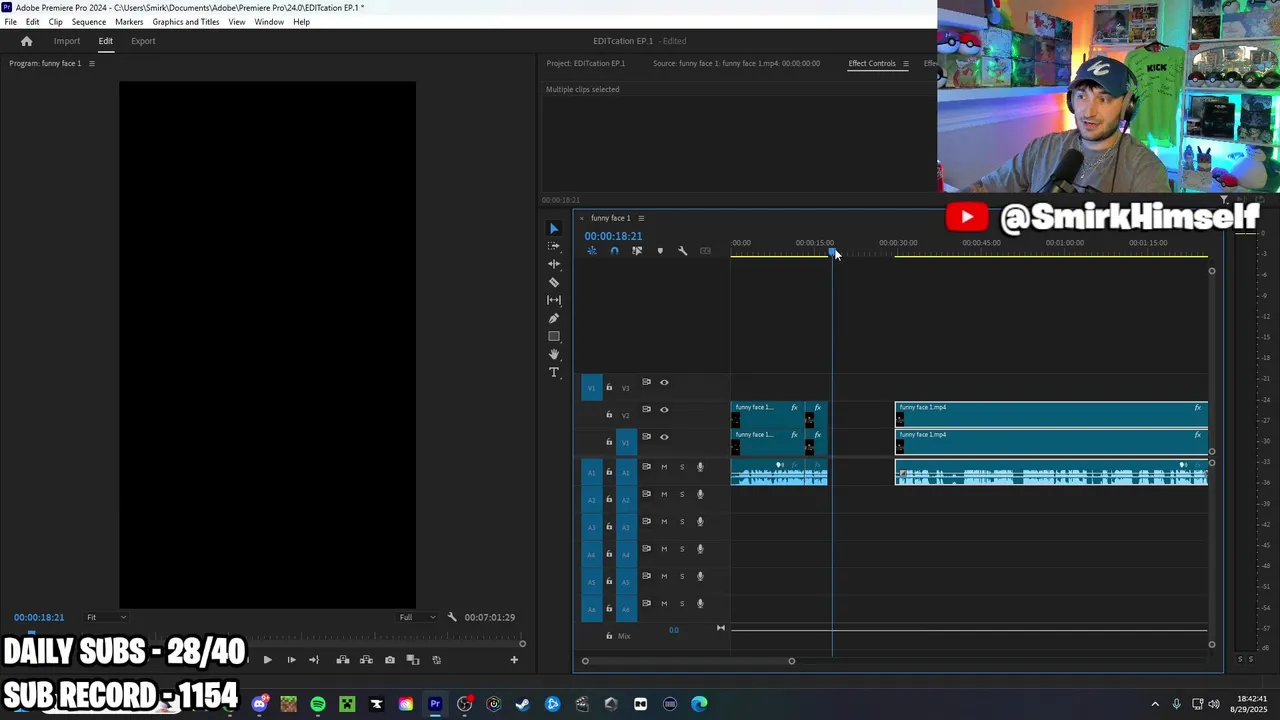Open the Program monitor panel menu

point(91,64)
